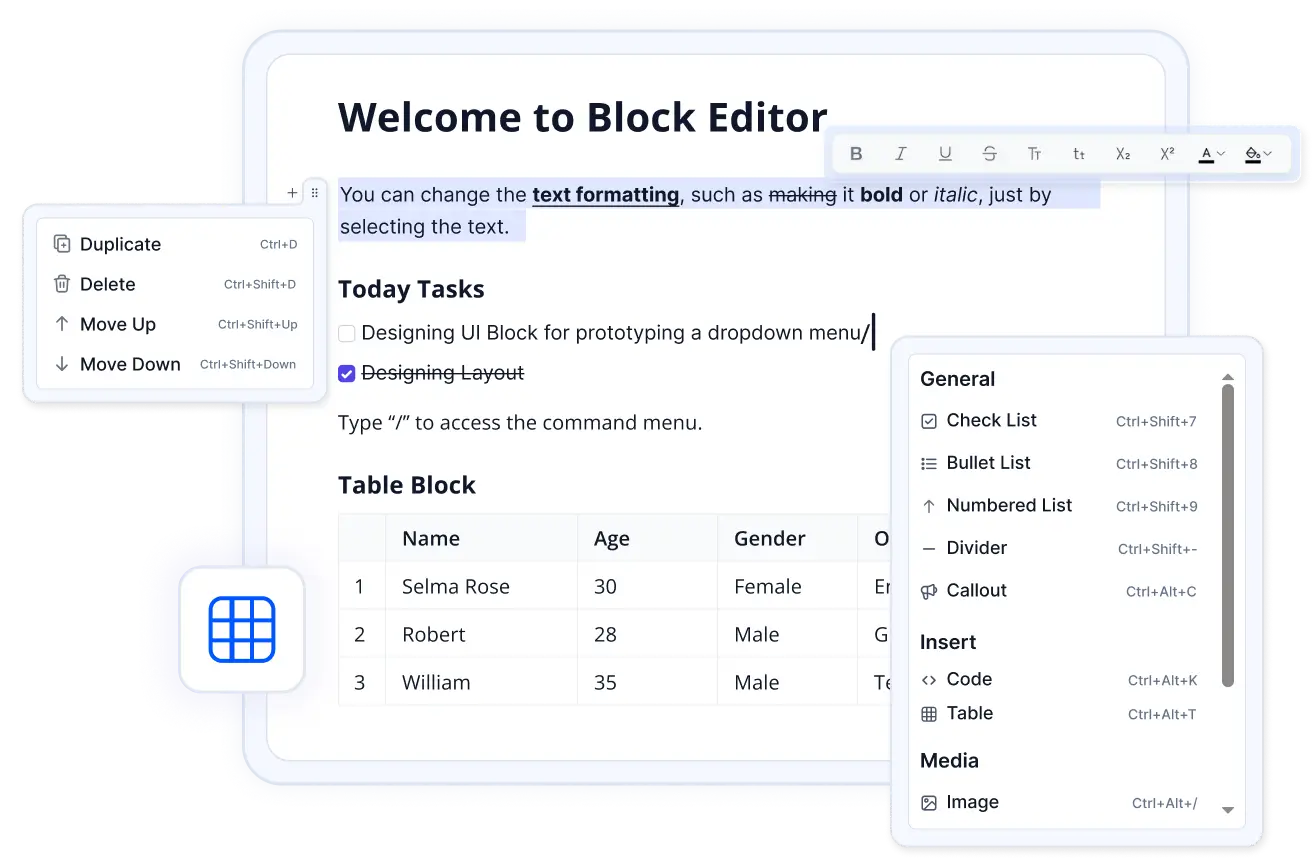
Task: Select Delete from the block context menu
Action: pos(107,284)
